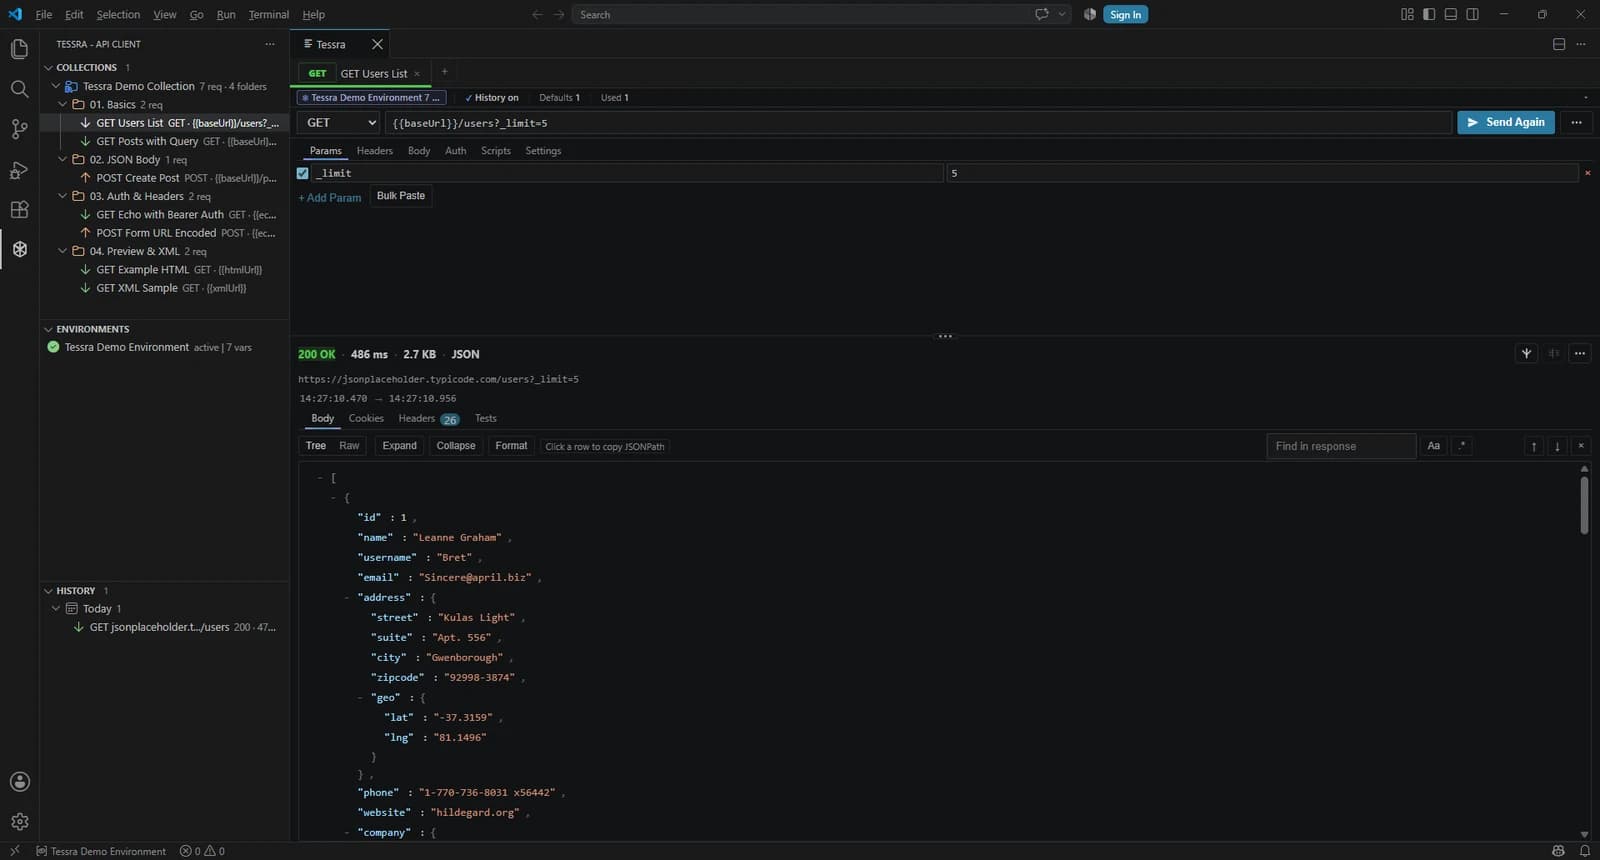
Task: Open request options ellipsis next to Send Again
Action: pyautogui.click(x=1576, y=122)
